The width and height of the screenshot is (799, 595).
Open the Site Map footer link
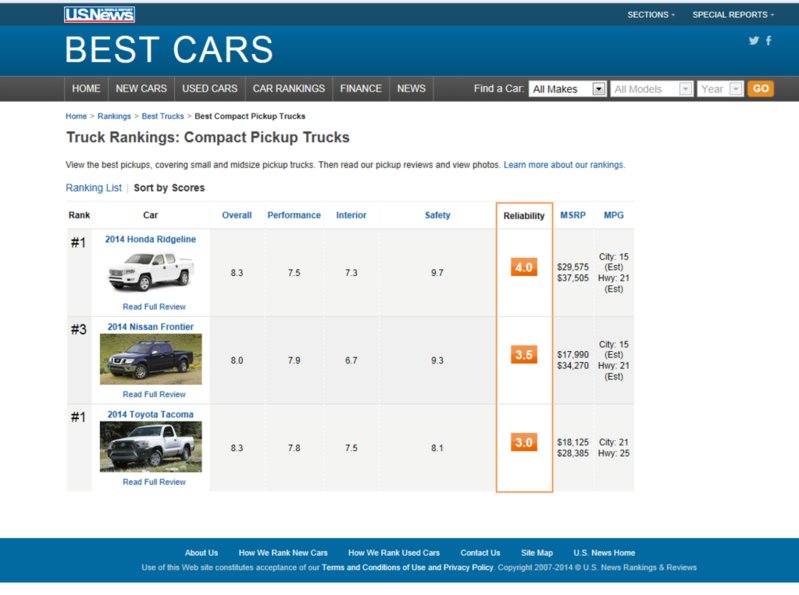[x=537, y=553]
